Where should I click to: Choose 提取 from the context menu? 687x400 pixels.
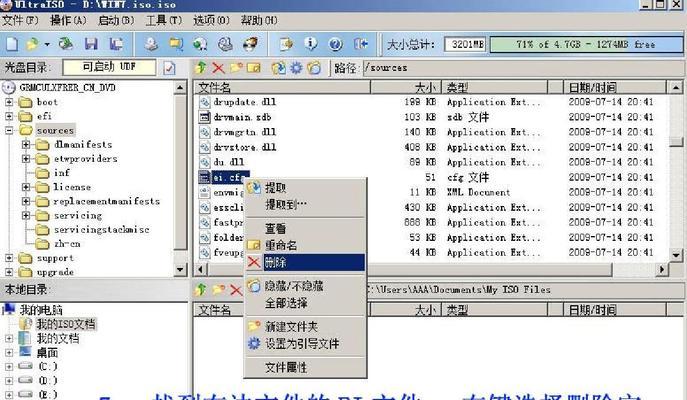point(305,188)
